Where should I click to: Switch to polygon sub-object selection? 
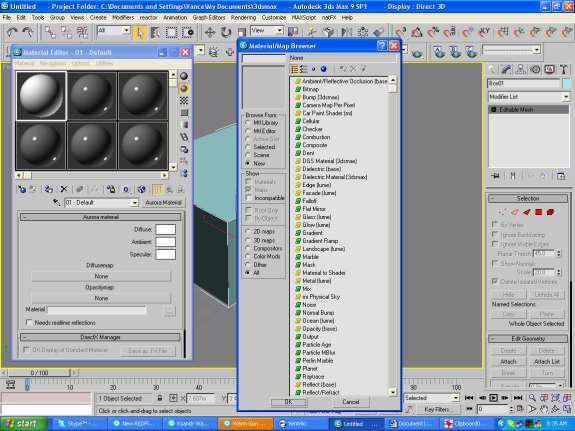(538, 212)
